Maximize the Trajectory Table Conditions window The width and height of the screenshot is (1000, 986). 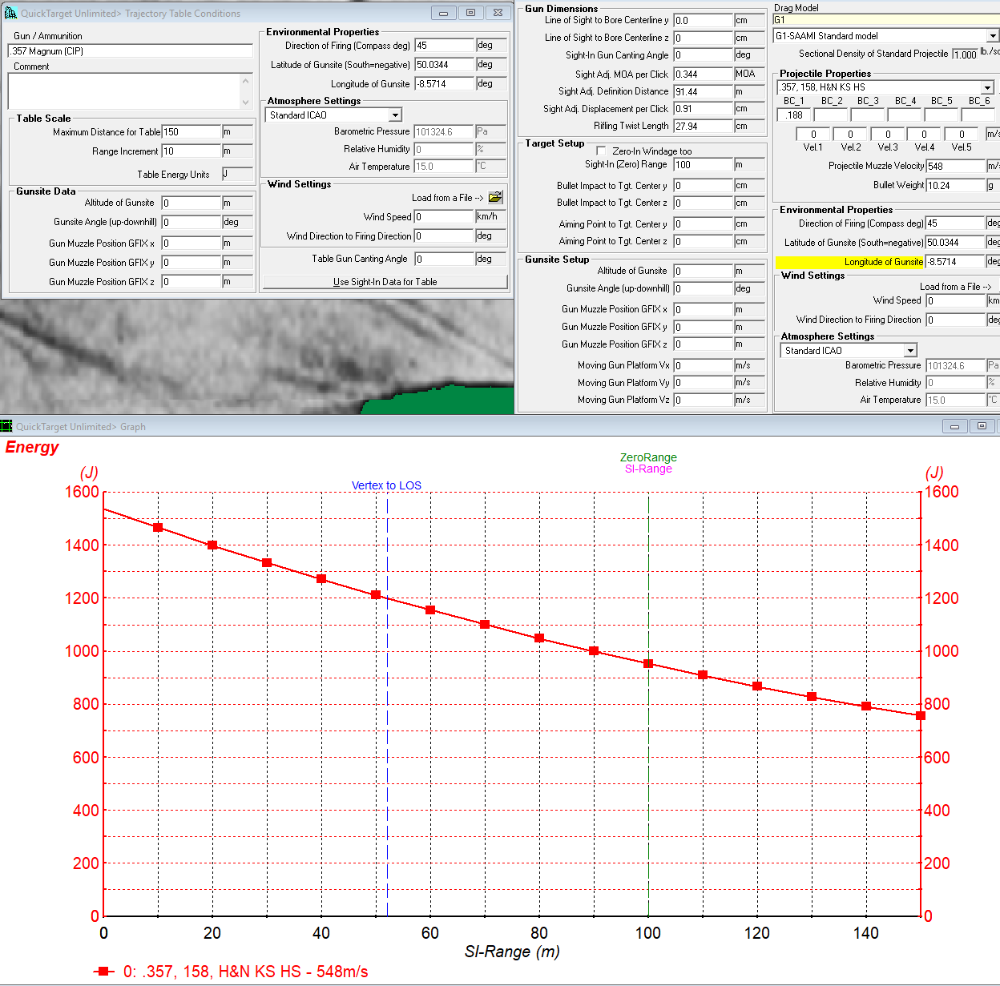(471, 13)
